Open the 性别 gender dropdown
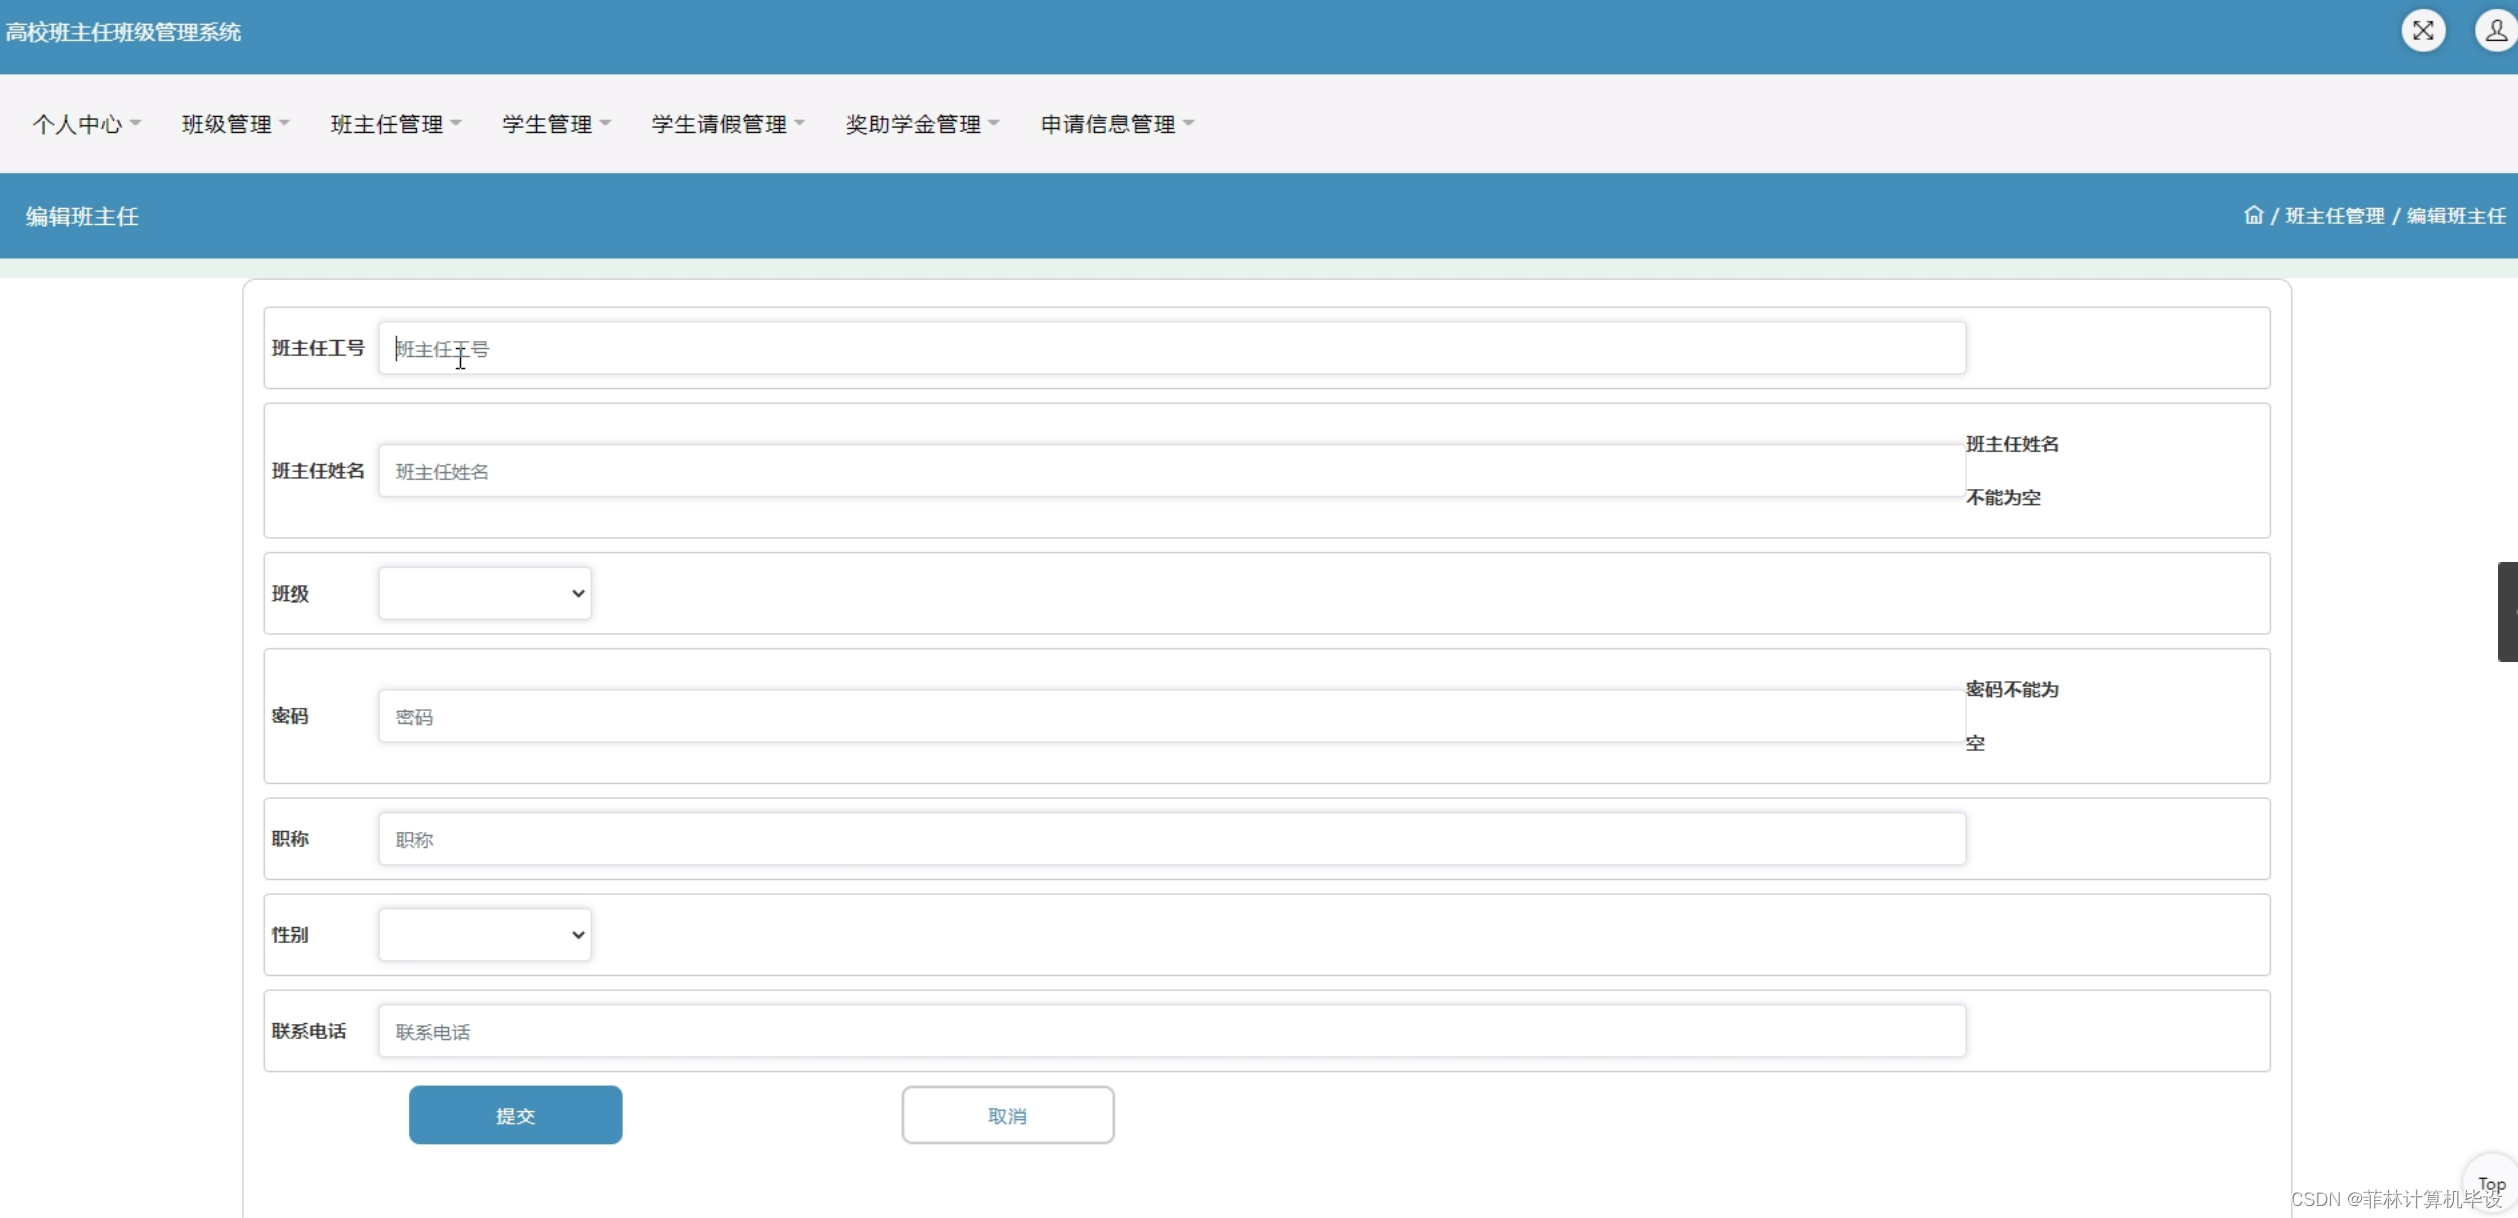The width and height of the screenshot is (2518, 1218). pyautogui.click(x=483, y=934)
